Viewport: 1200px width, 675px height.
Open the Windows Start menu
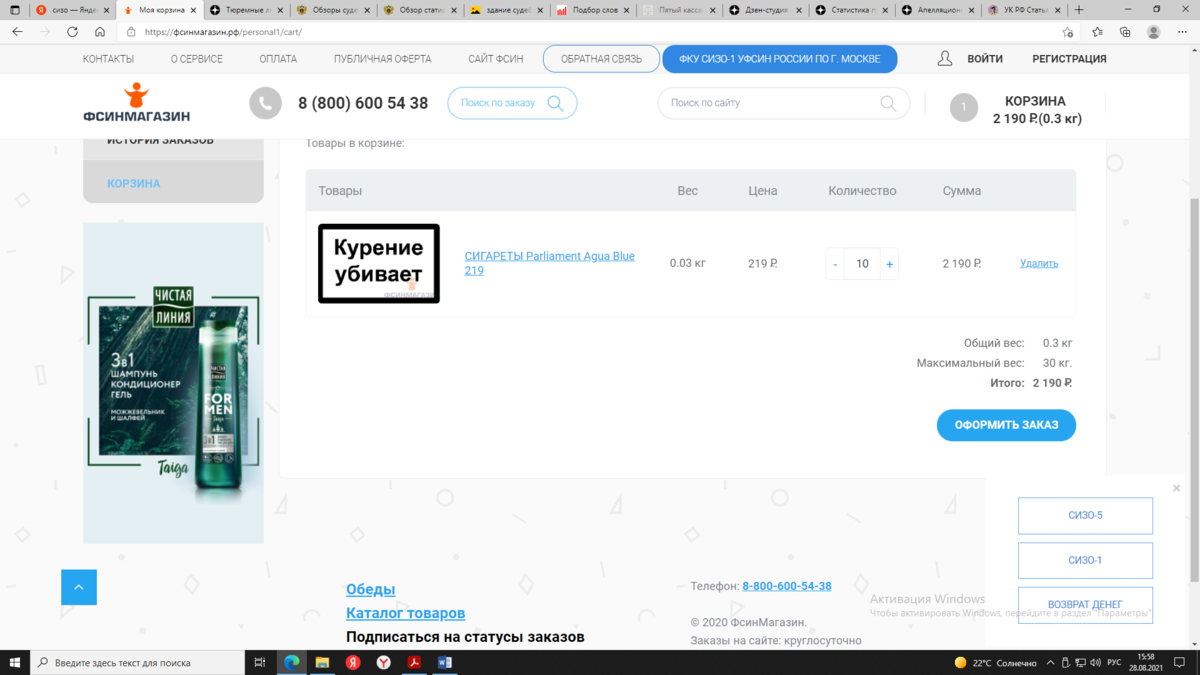15,662
